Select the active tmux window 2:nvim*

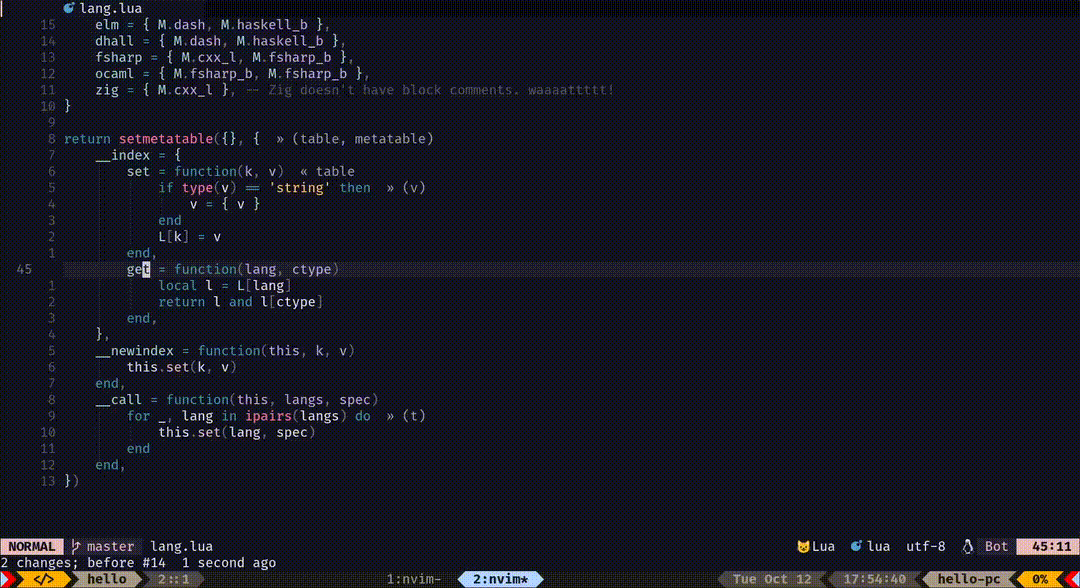click(500, 580)
